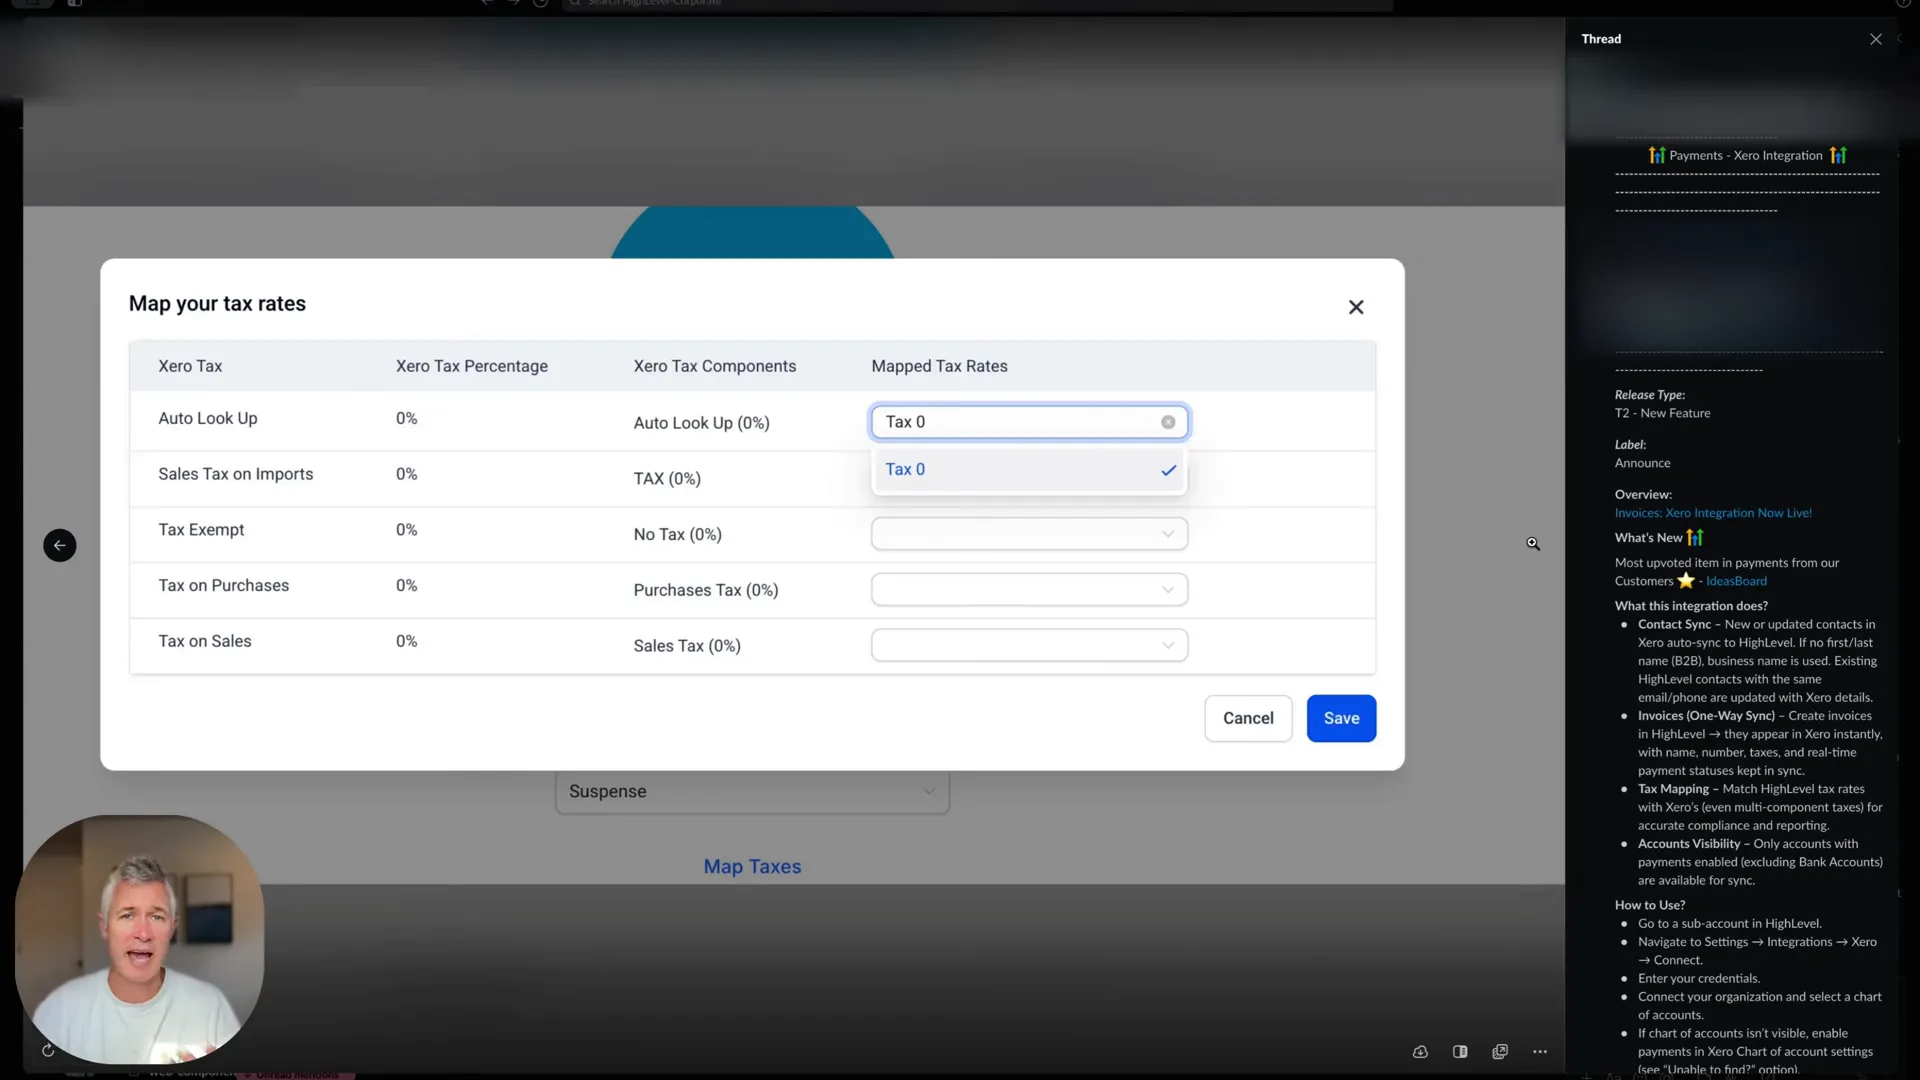Toggle the side panel view icon

coord(1460,1051)
